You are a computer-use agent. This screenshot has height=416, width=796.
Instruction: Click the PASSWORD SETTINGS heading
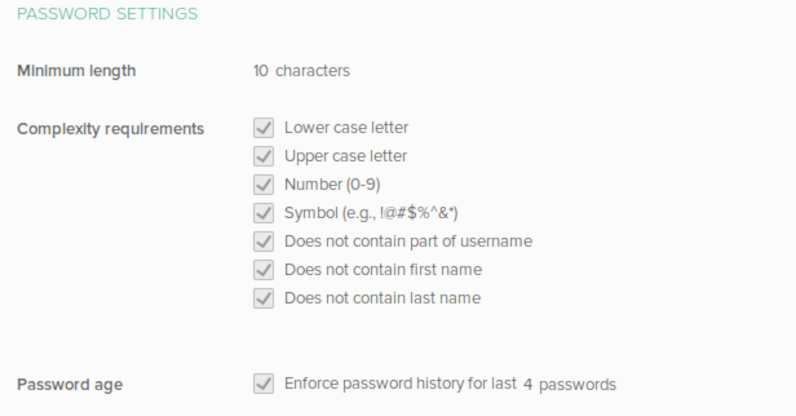pos(107,14)
